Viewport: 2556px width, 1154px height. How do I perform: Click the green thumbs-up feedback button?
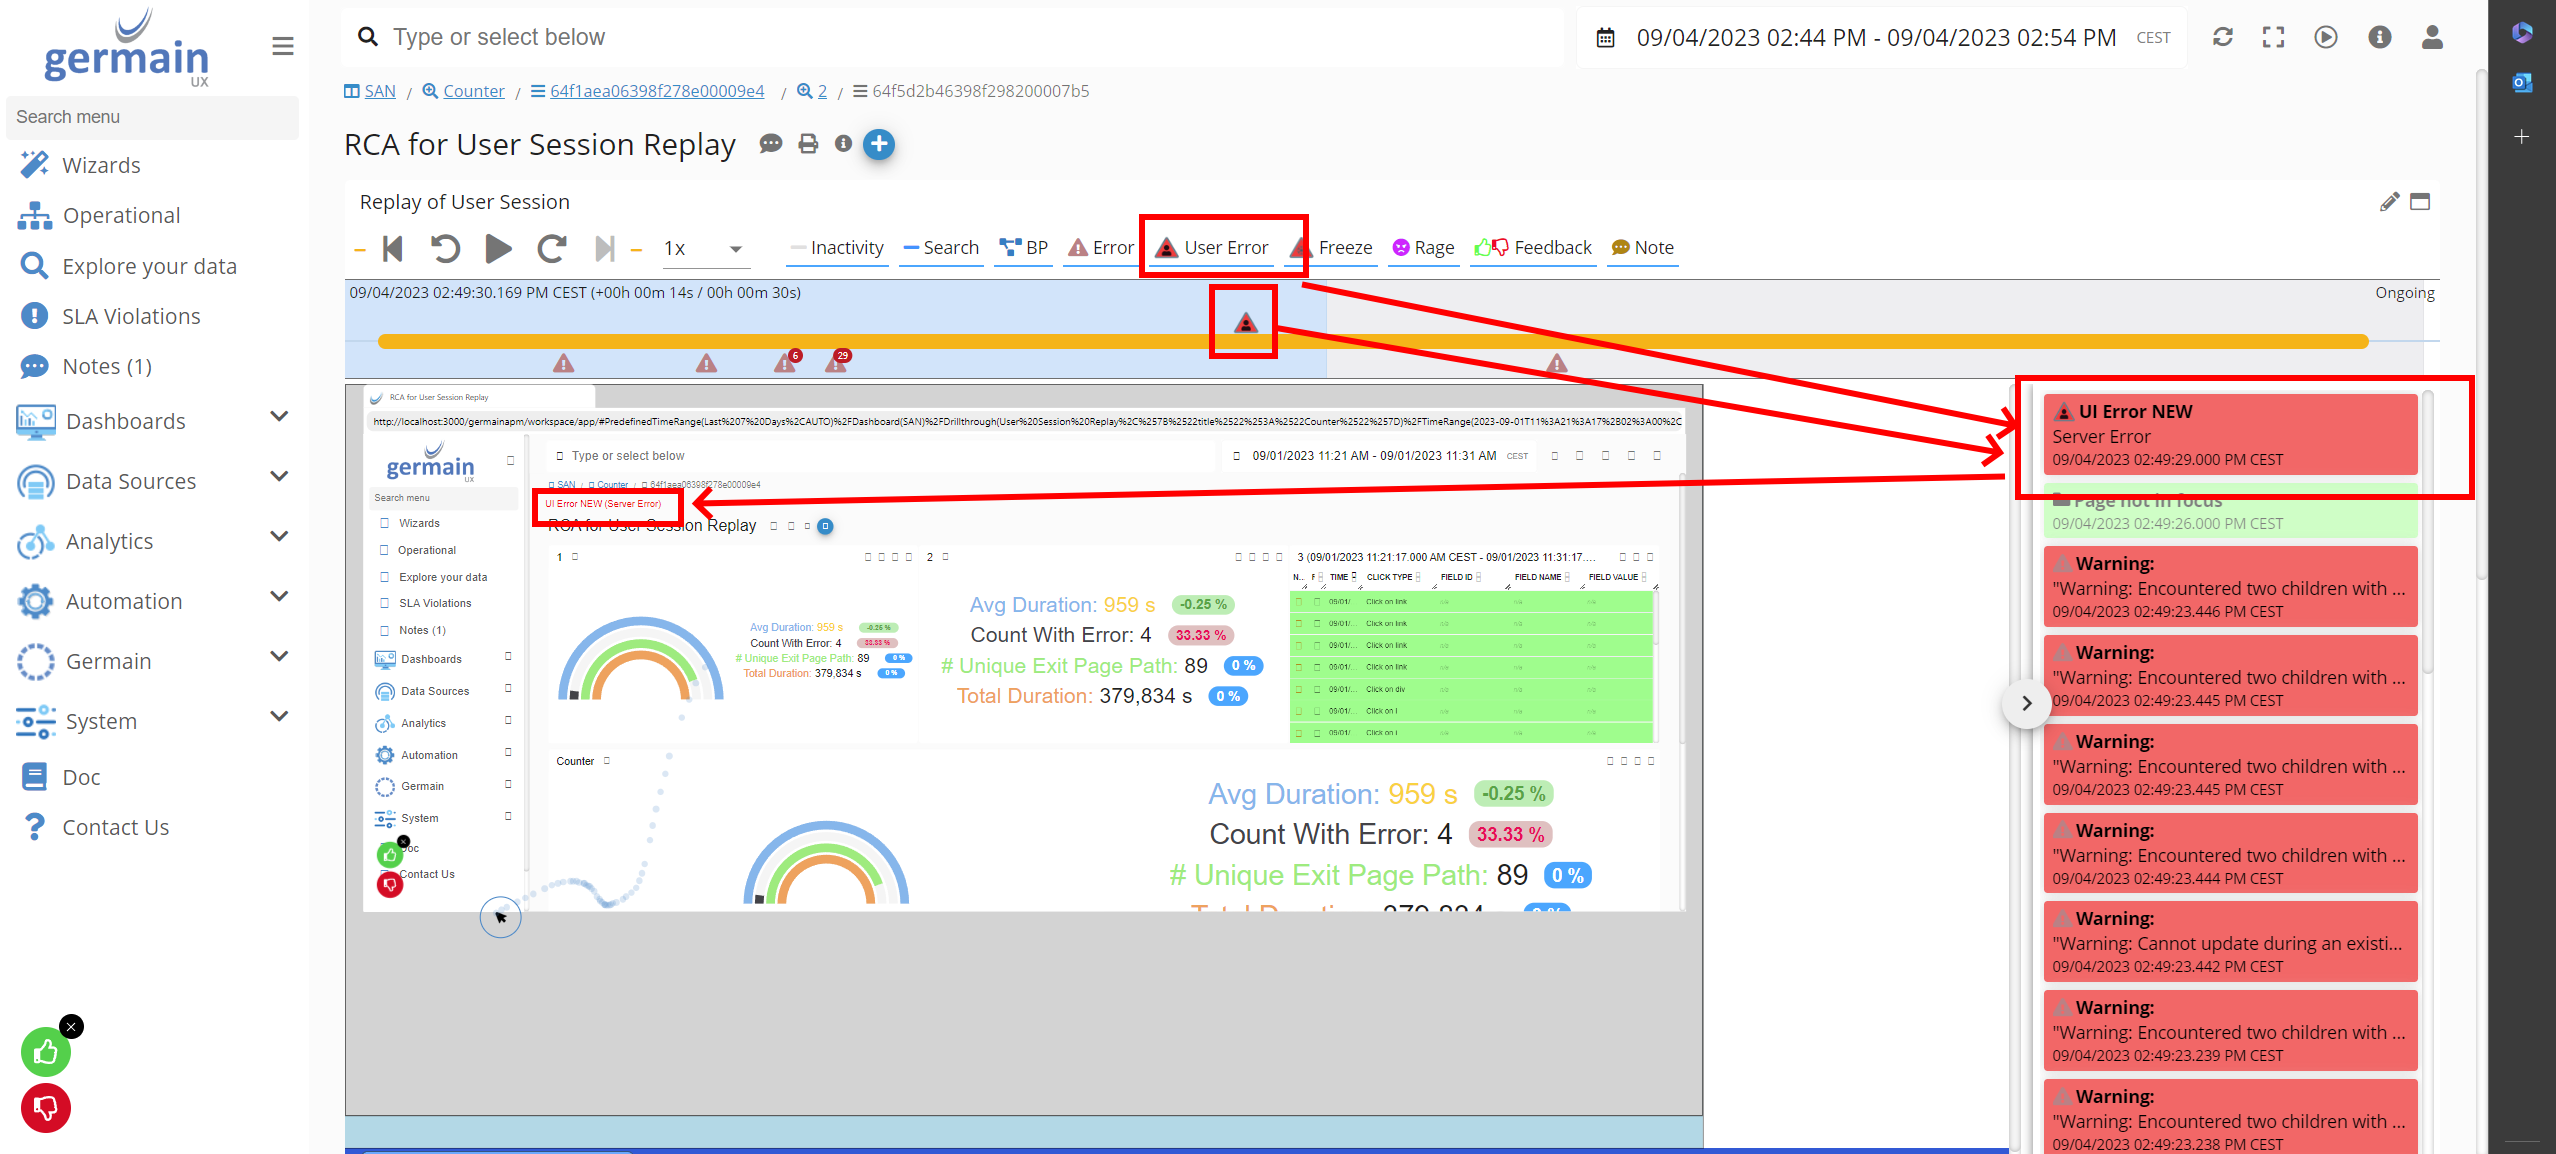(x=46, y=1052)
